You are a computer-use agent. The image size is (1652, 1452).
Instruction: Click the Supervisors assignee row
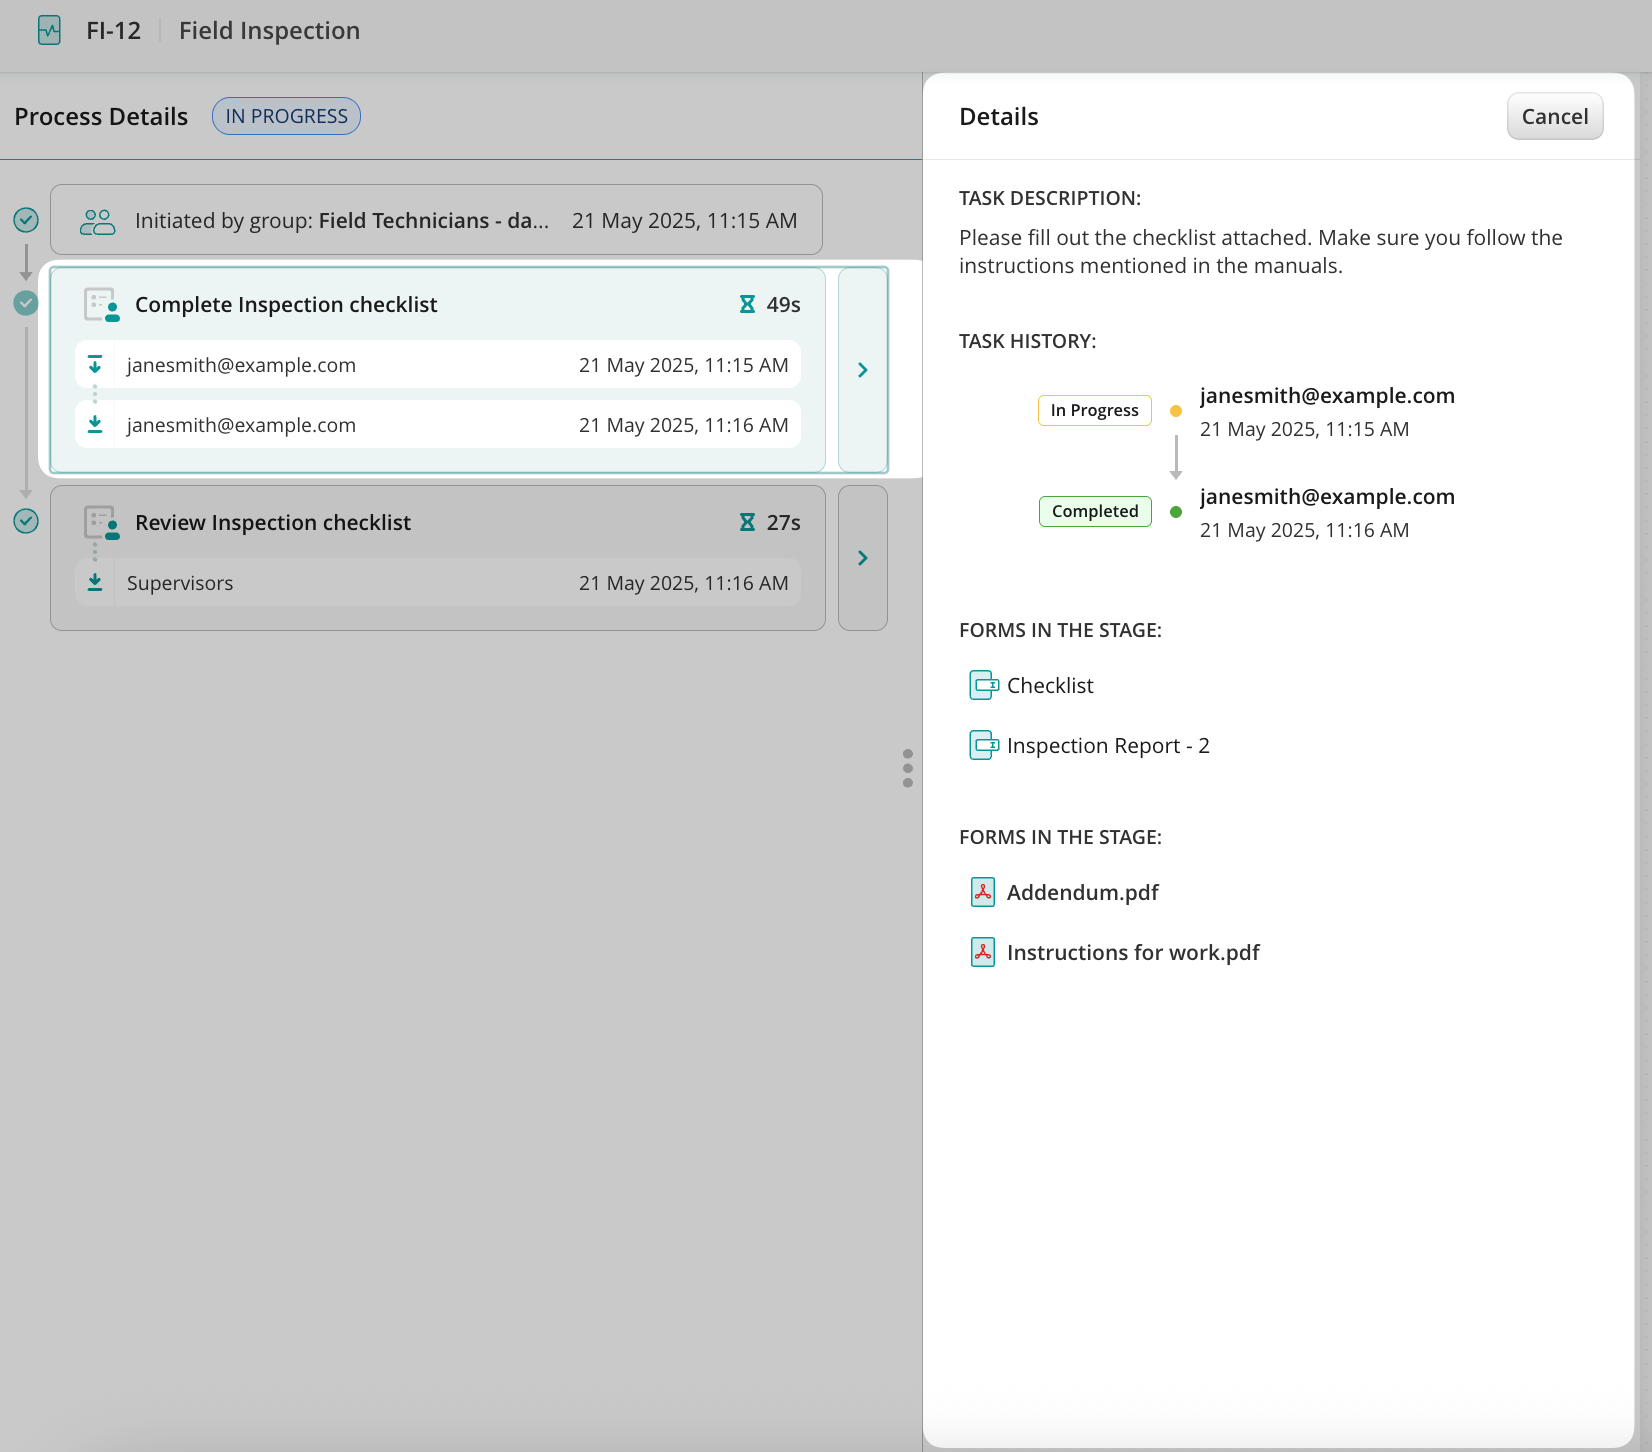coord(438,583)
